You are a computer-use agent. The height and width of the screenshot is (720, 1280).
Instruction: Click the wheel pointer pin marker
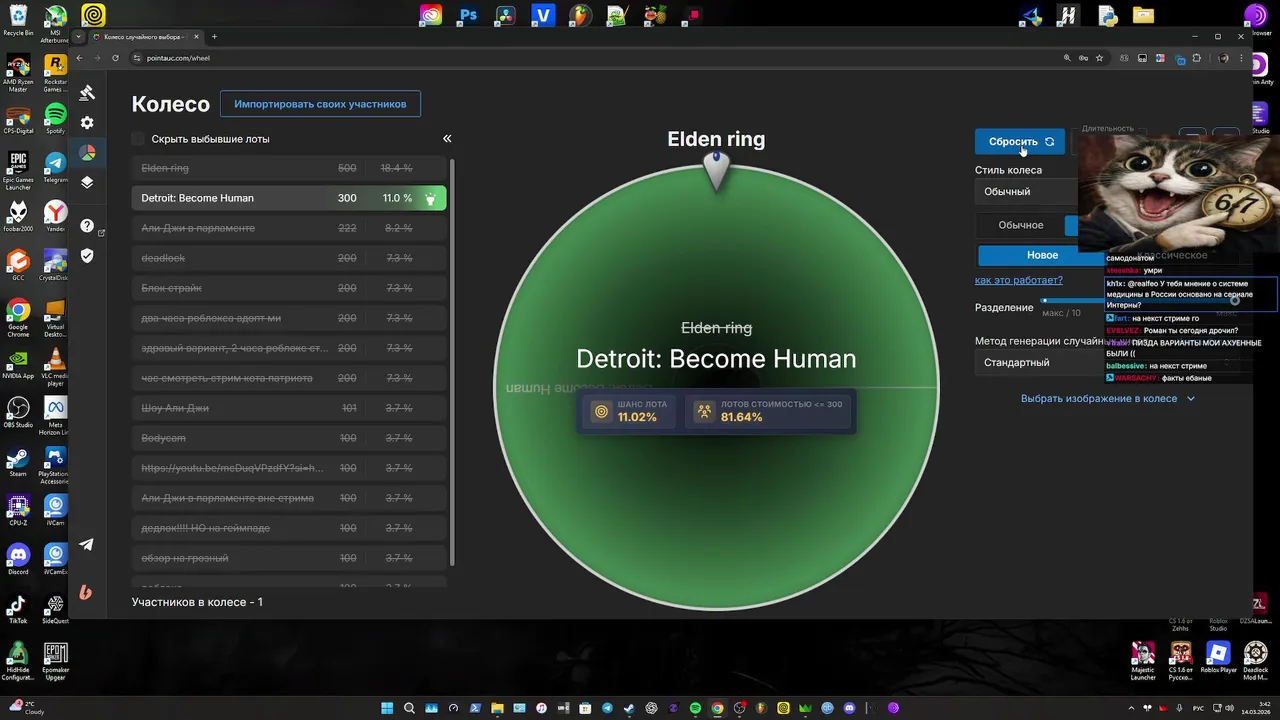[716, 171]
